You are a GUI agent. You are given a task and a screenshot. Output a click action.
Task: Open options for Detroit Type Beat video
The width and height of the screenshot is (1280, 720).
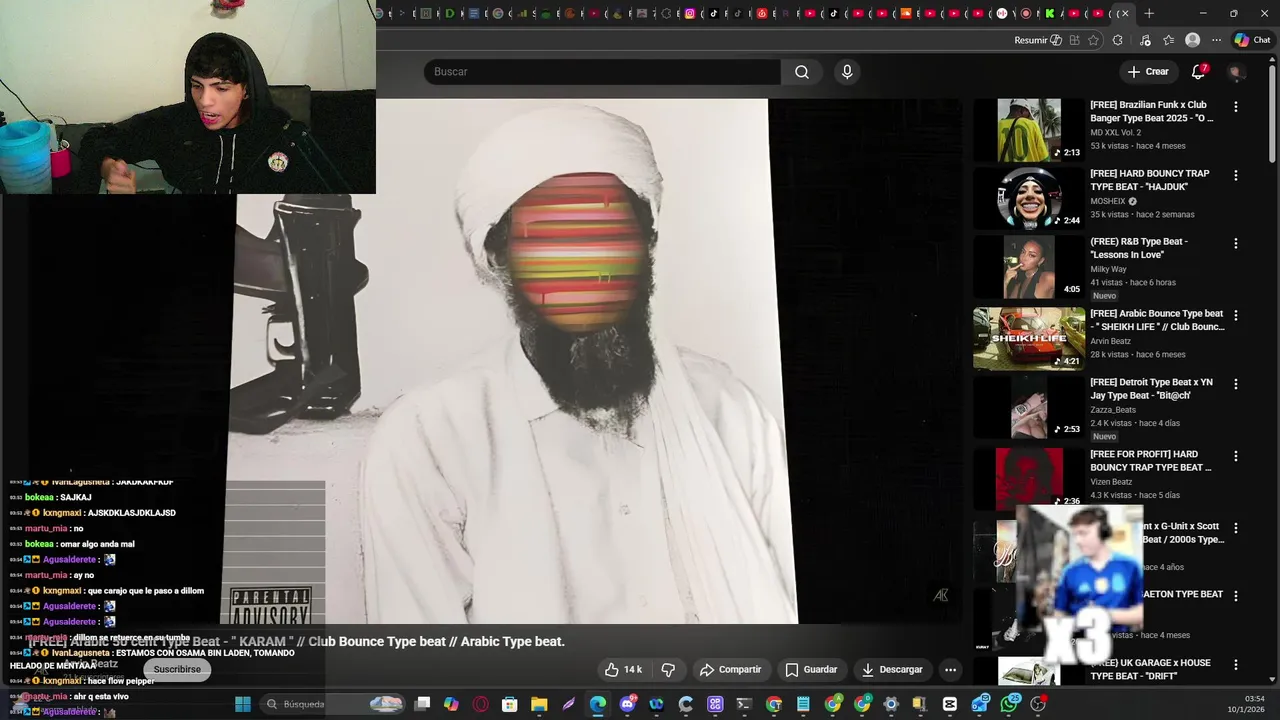coord(1235,384)
